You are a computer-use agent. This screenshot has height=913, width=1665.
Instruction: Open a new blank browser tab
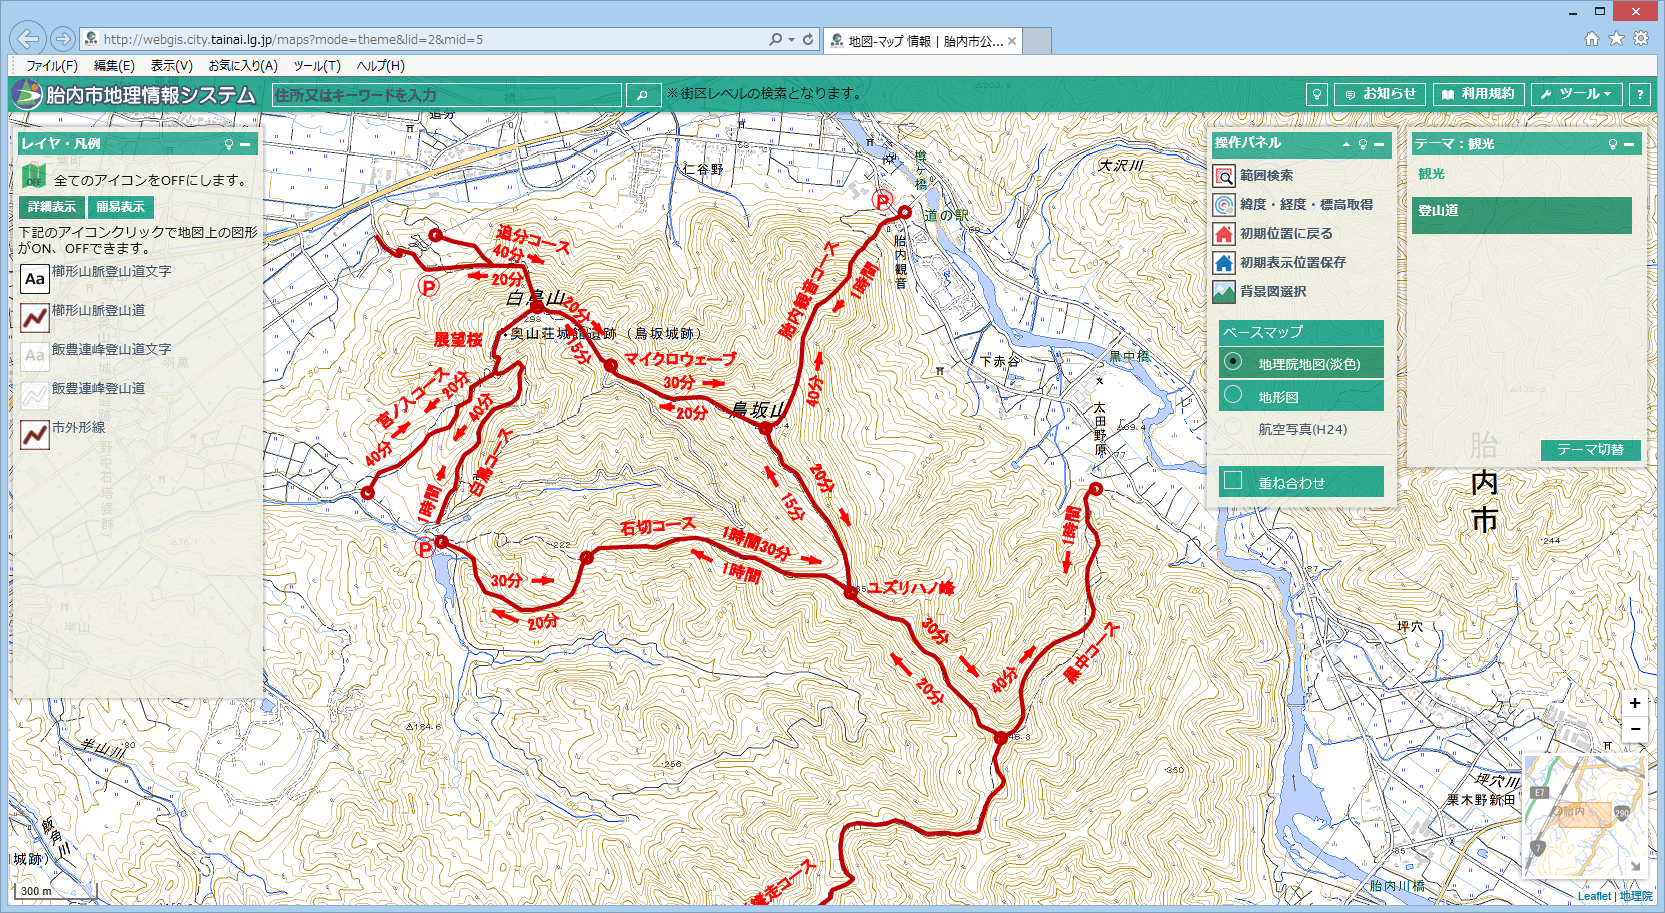click(1037, 41)
